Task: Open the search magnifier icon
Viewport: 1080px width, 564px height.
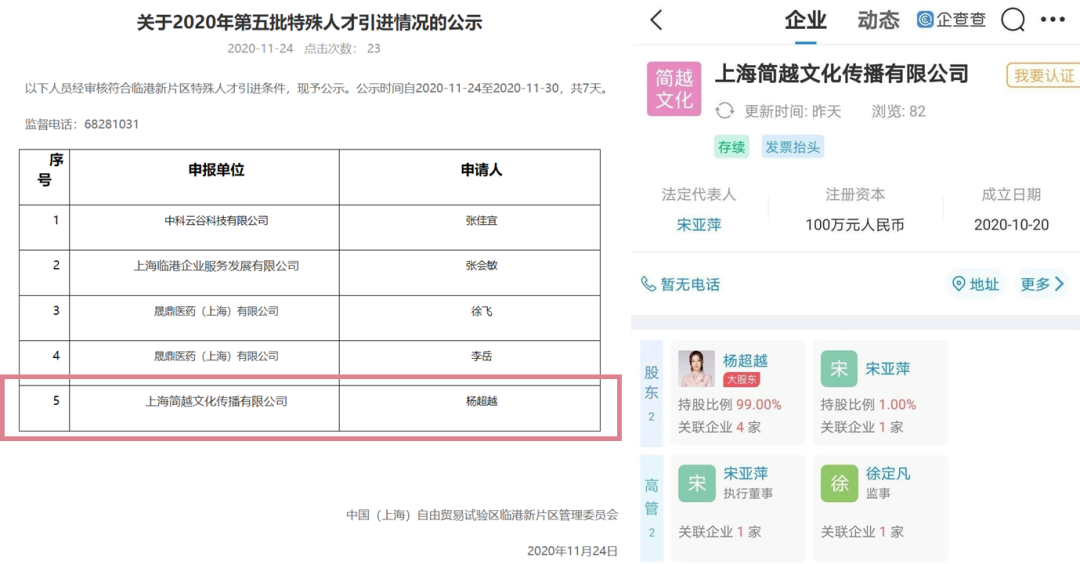Action: 1013,20
